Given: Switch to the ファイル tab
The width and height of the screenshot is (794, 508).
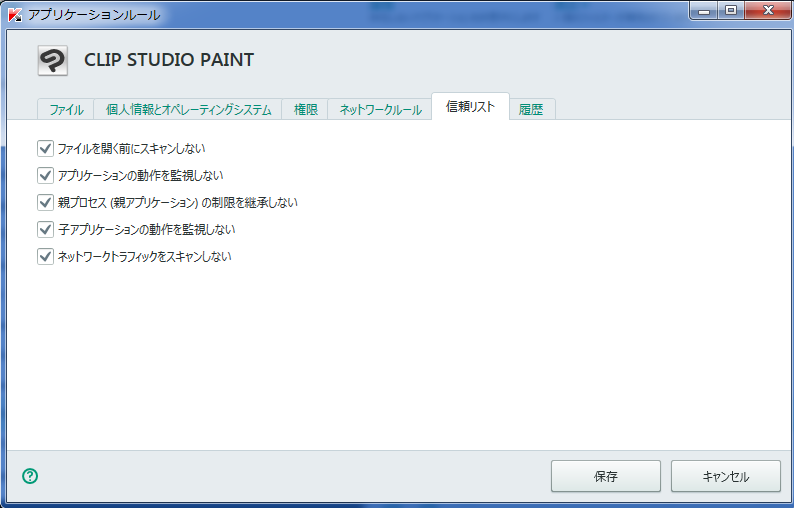Looking at the screenshot, I should 66,109.
